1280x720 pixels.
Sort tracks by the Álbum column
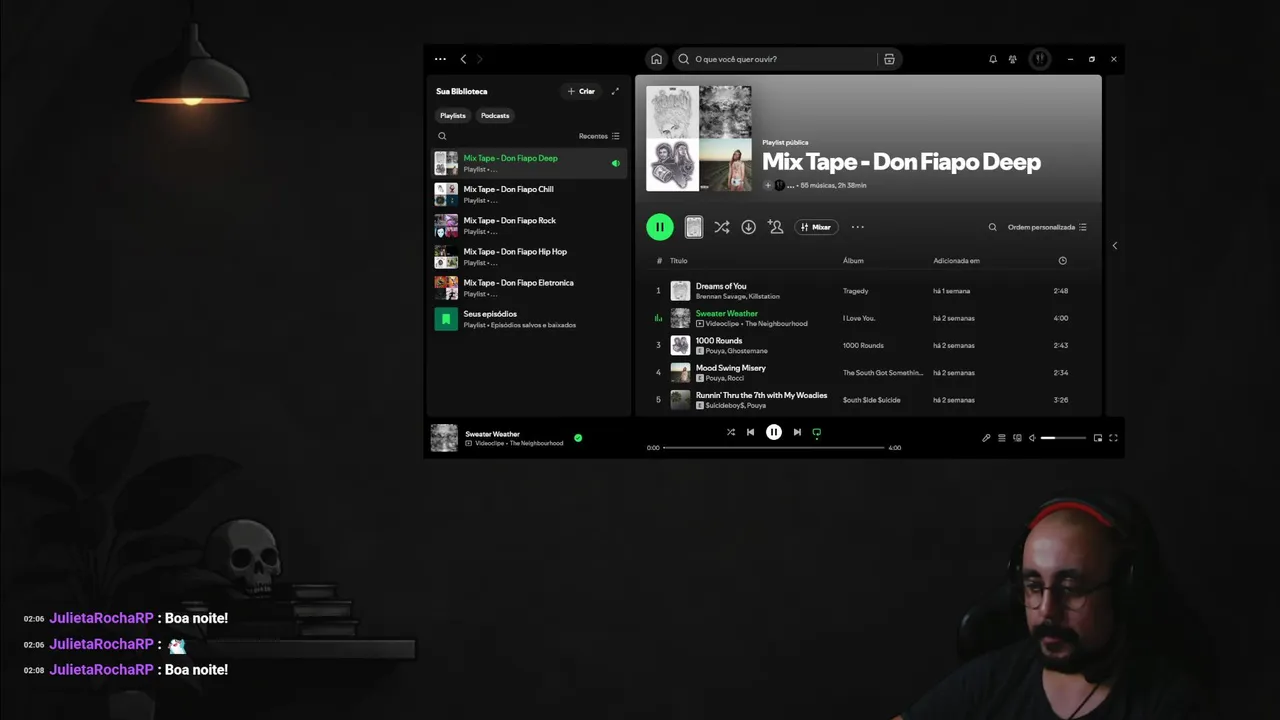[x=853, y=261]
